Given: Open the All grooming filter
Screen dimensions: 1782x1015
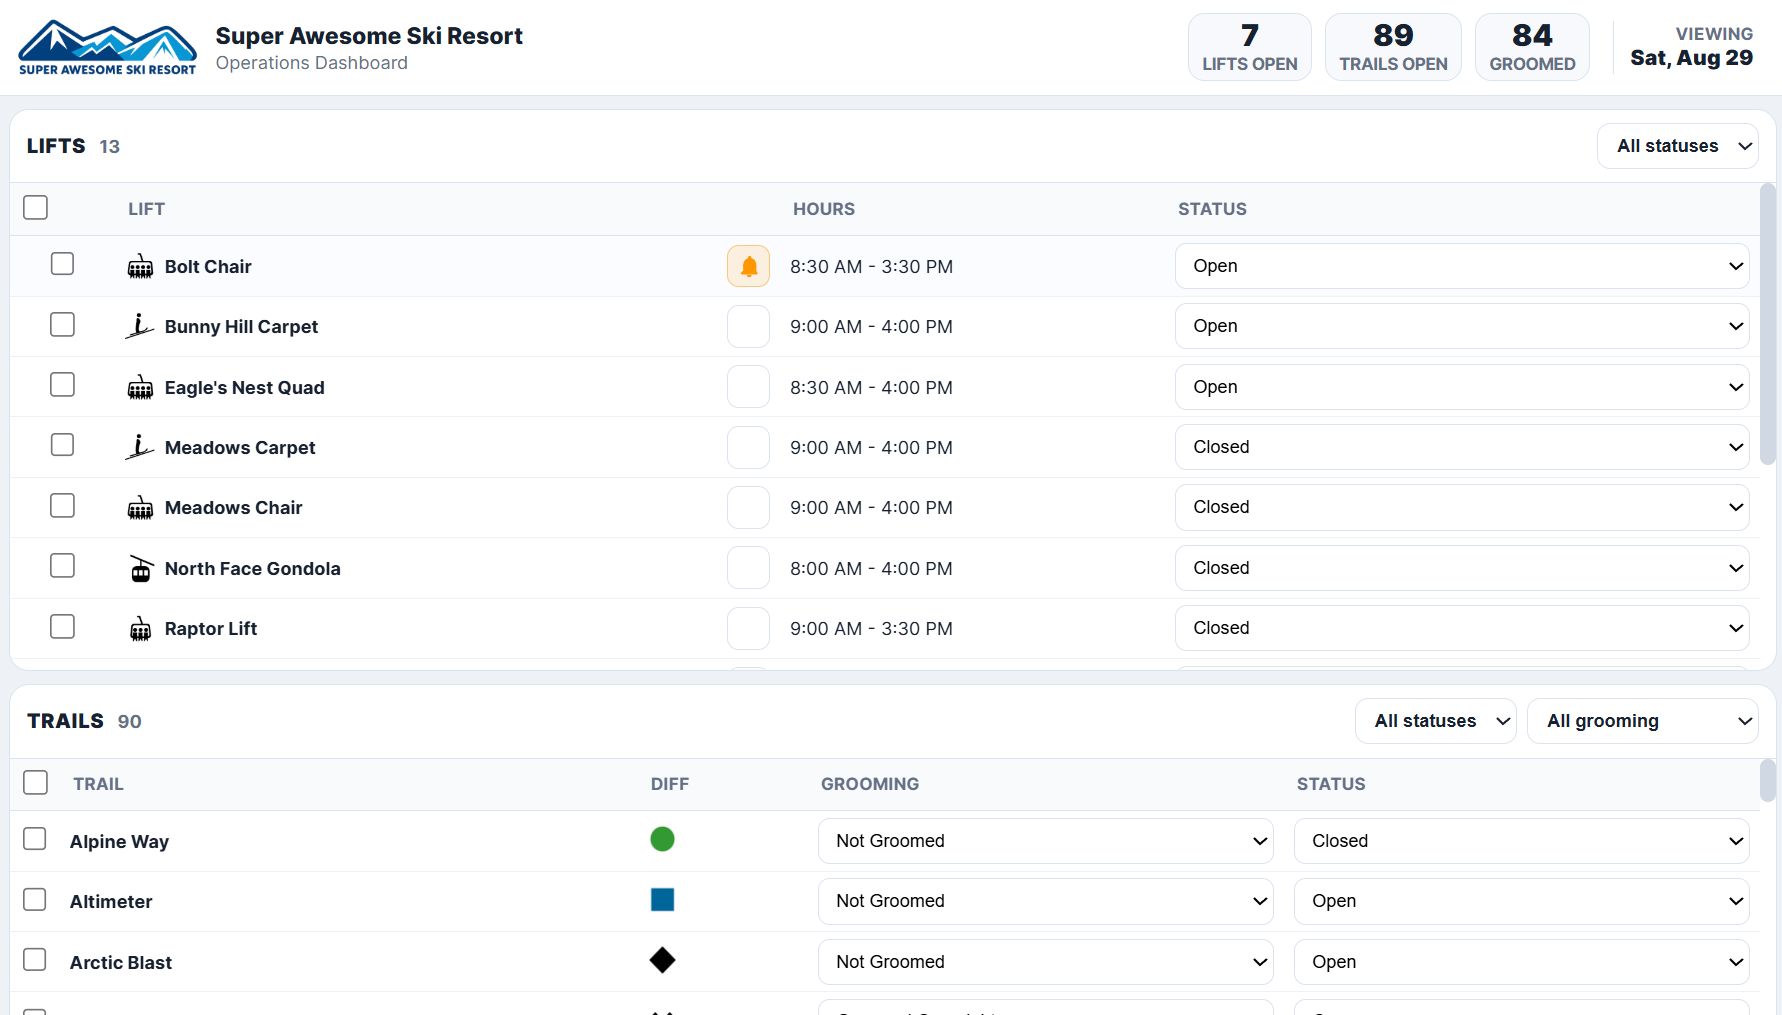Looking at the screenshot, I should 1643,721.
